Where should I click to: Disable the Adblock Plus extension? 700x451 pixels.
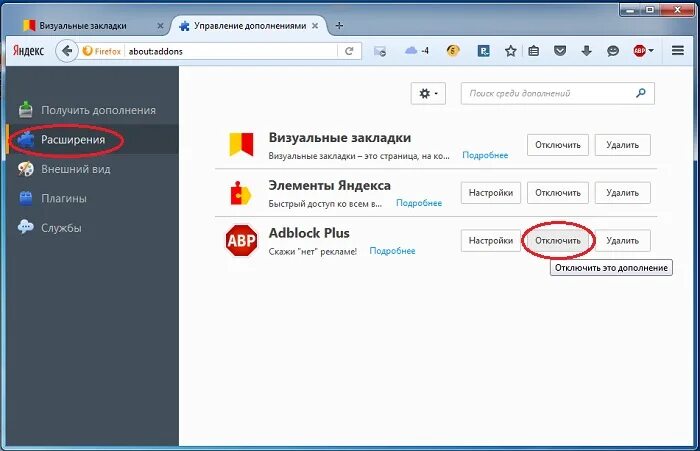(x=558, y=241)
